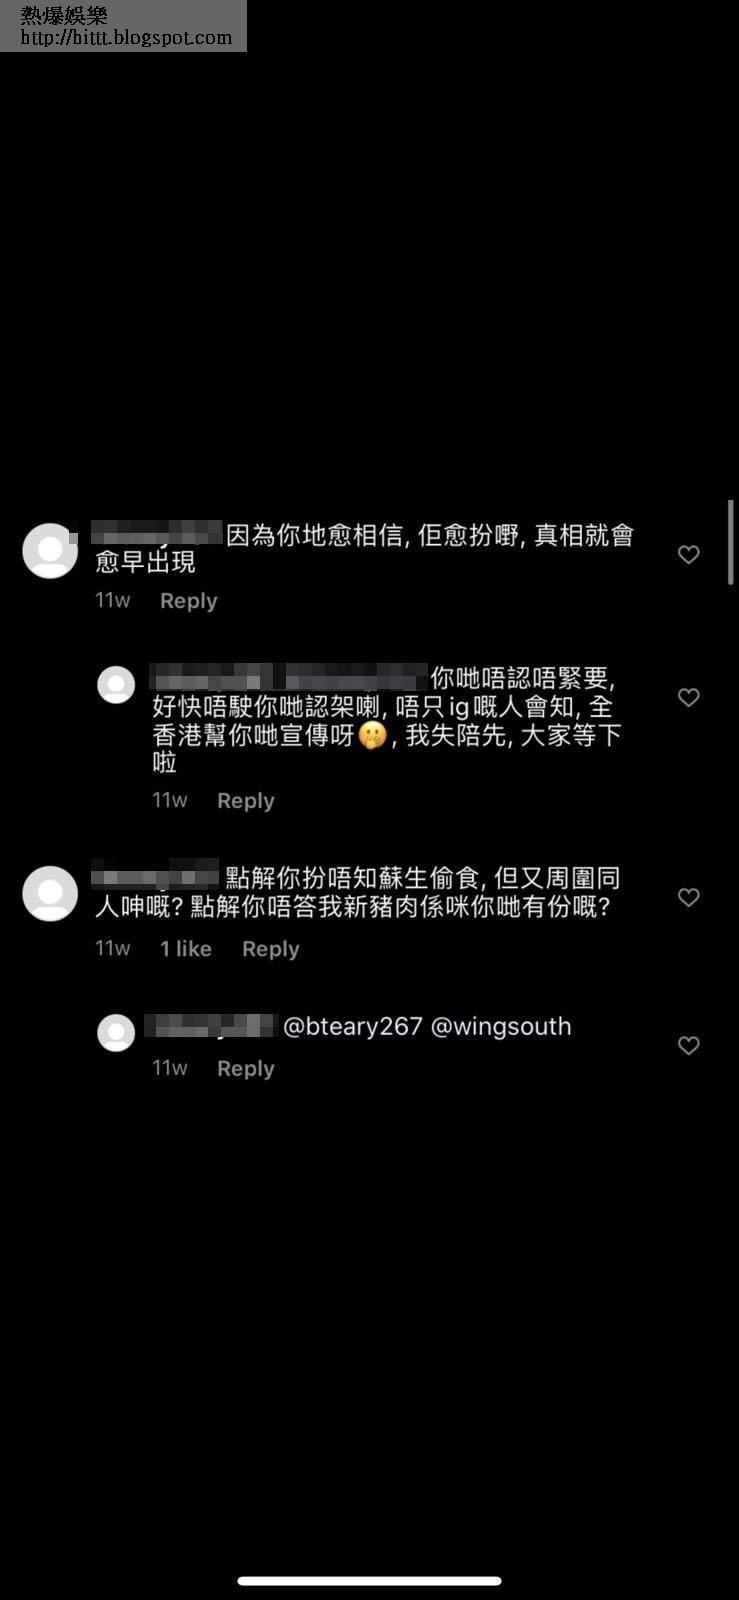The width and height of the screenshot is (739, 1600).
Task: View who liked via '1 like'
Action: 186,949
